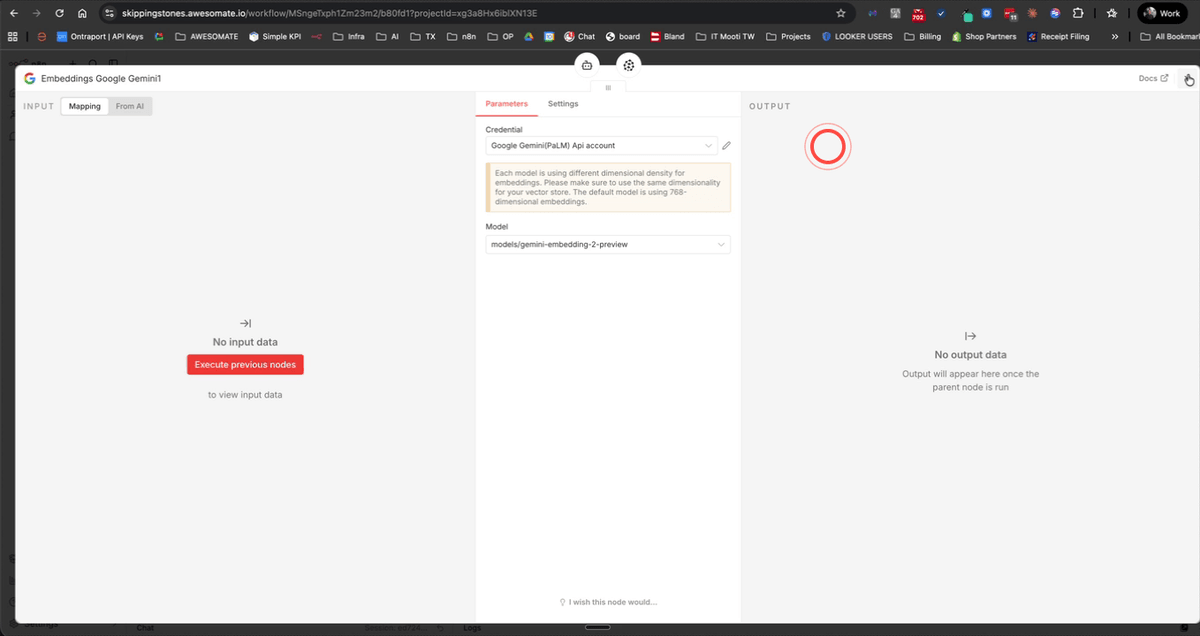Open the Google Drive bookmark icon
The image size is (1200, 636).
[x=530, y=36]
